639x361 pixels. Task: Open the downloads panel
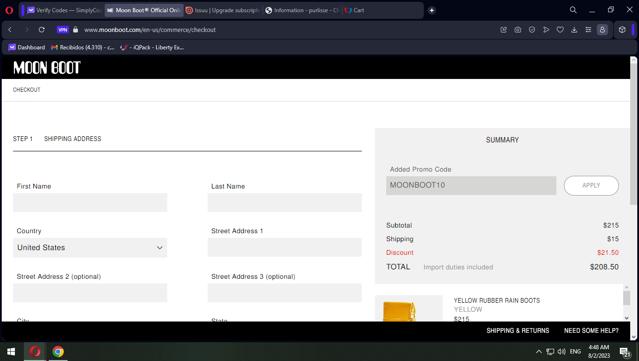coord(574,30)
